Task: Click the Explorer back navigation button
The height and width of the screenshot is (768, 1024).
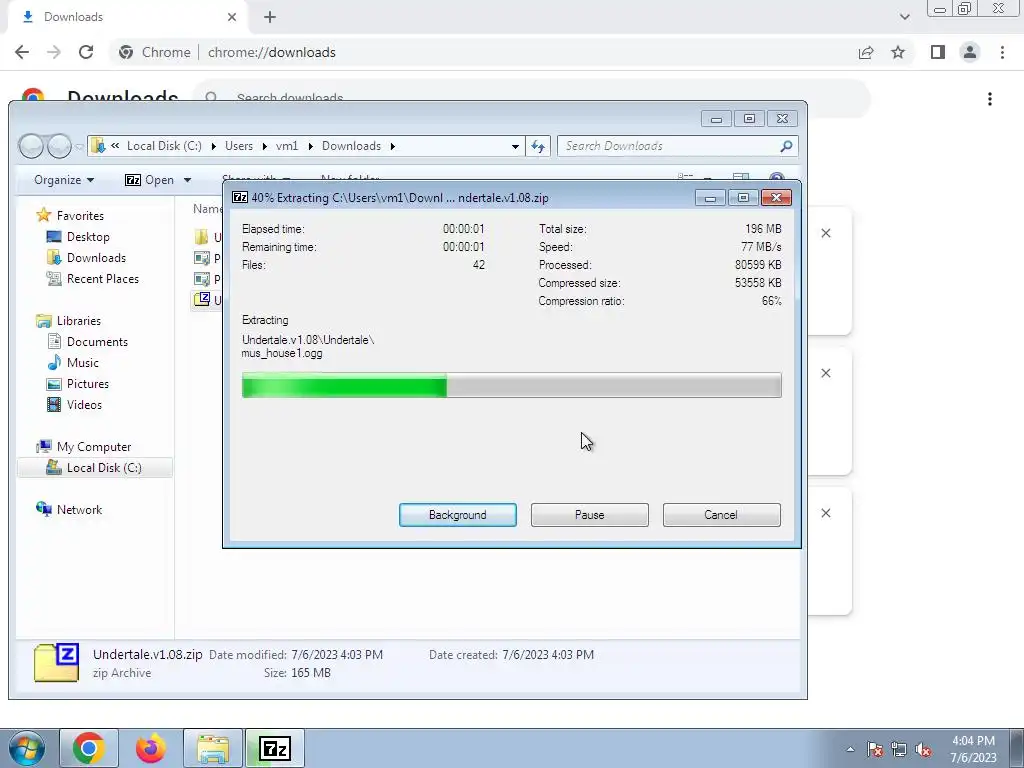Action: pyautogui.click(x=31, y=146)
